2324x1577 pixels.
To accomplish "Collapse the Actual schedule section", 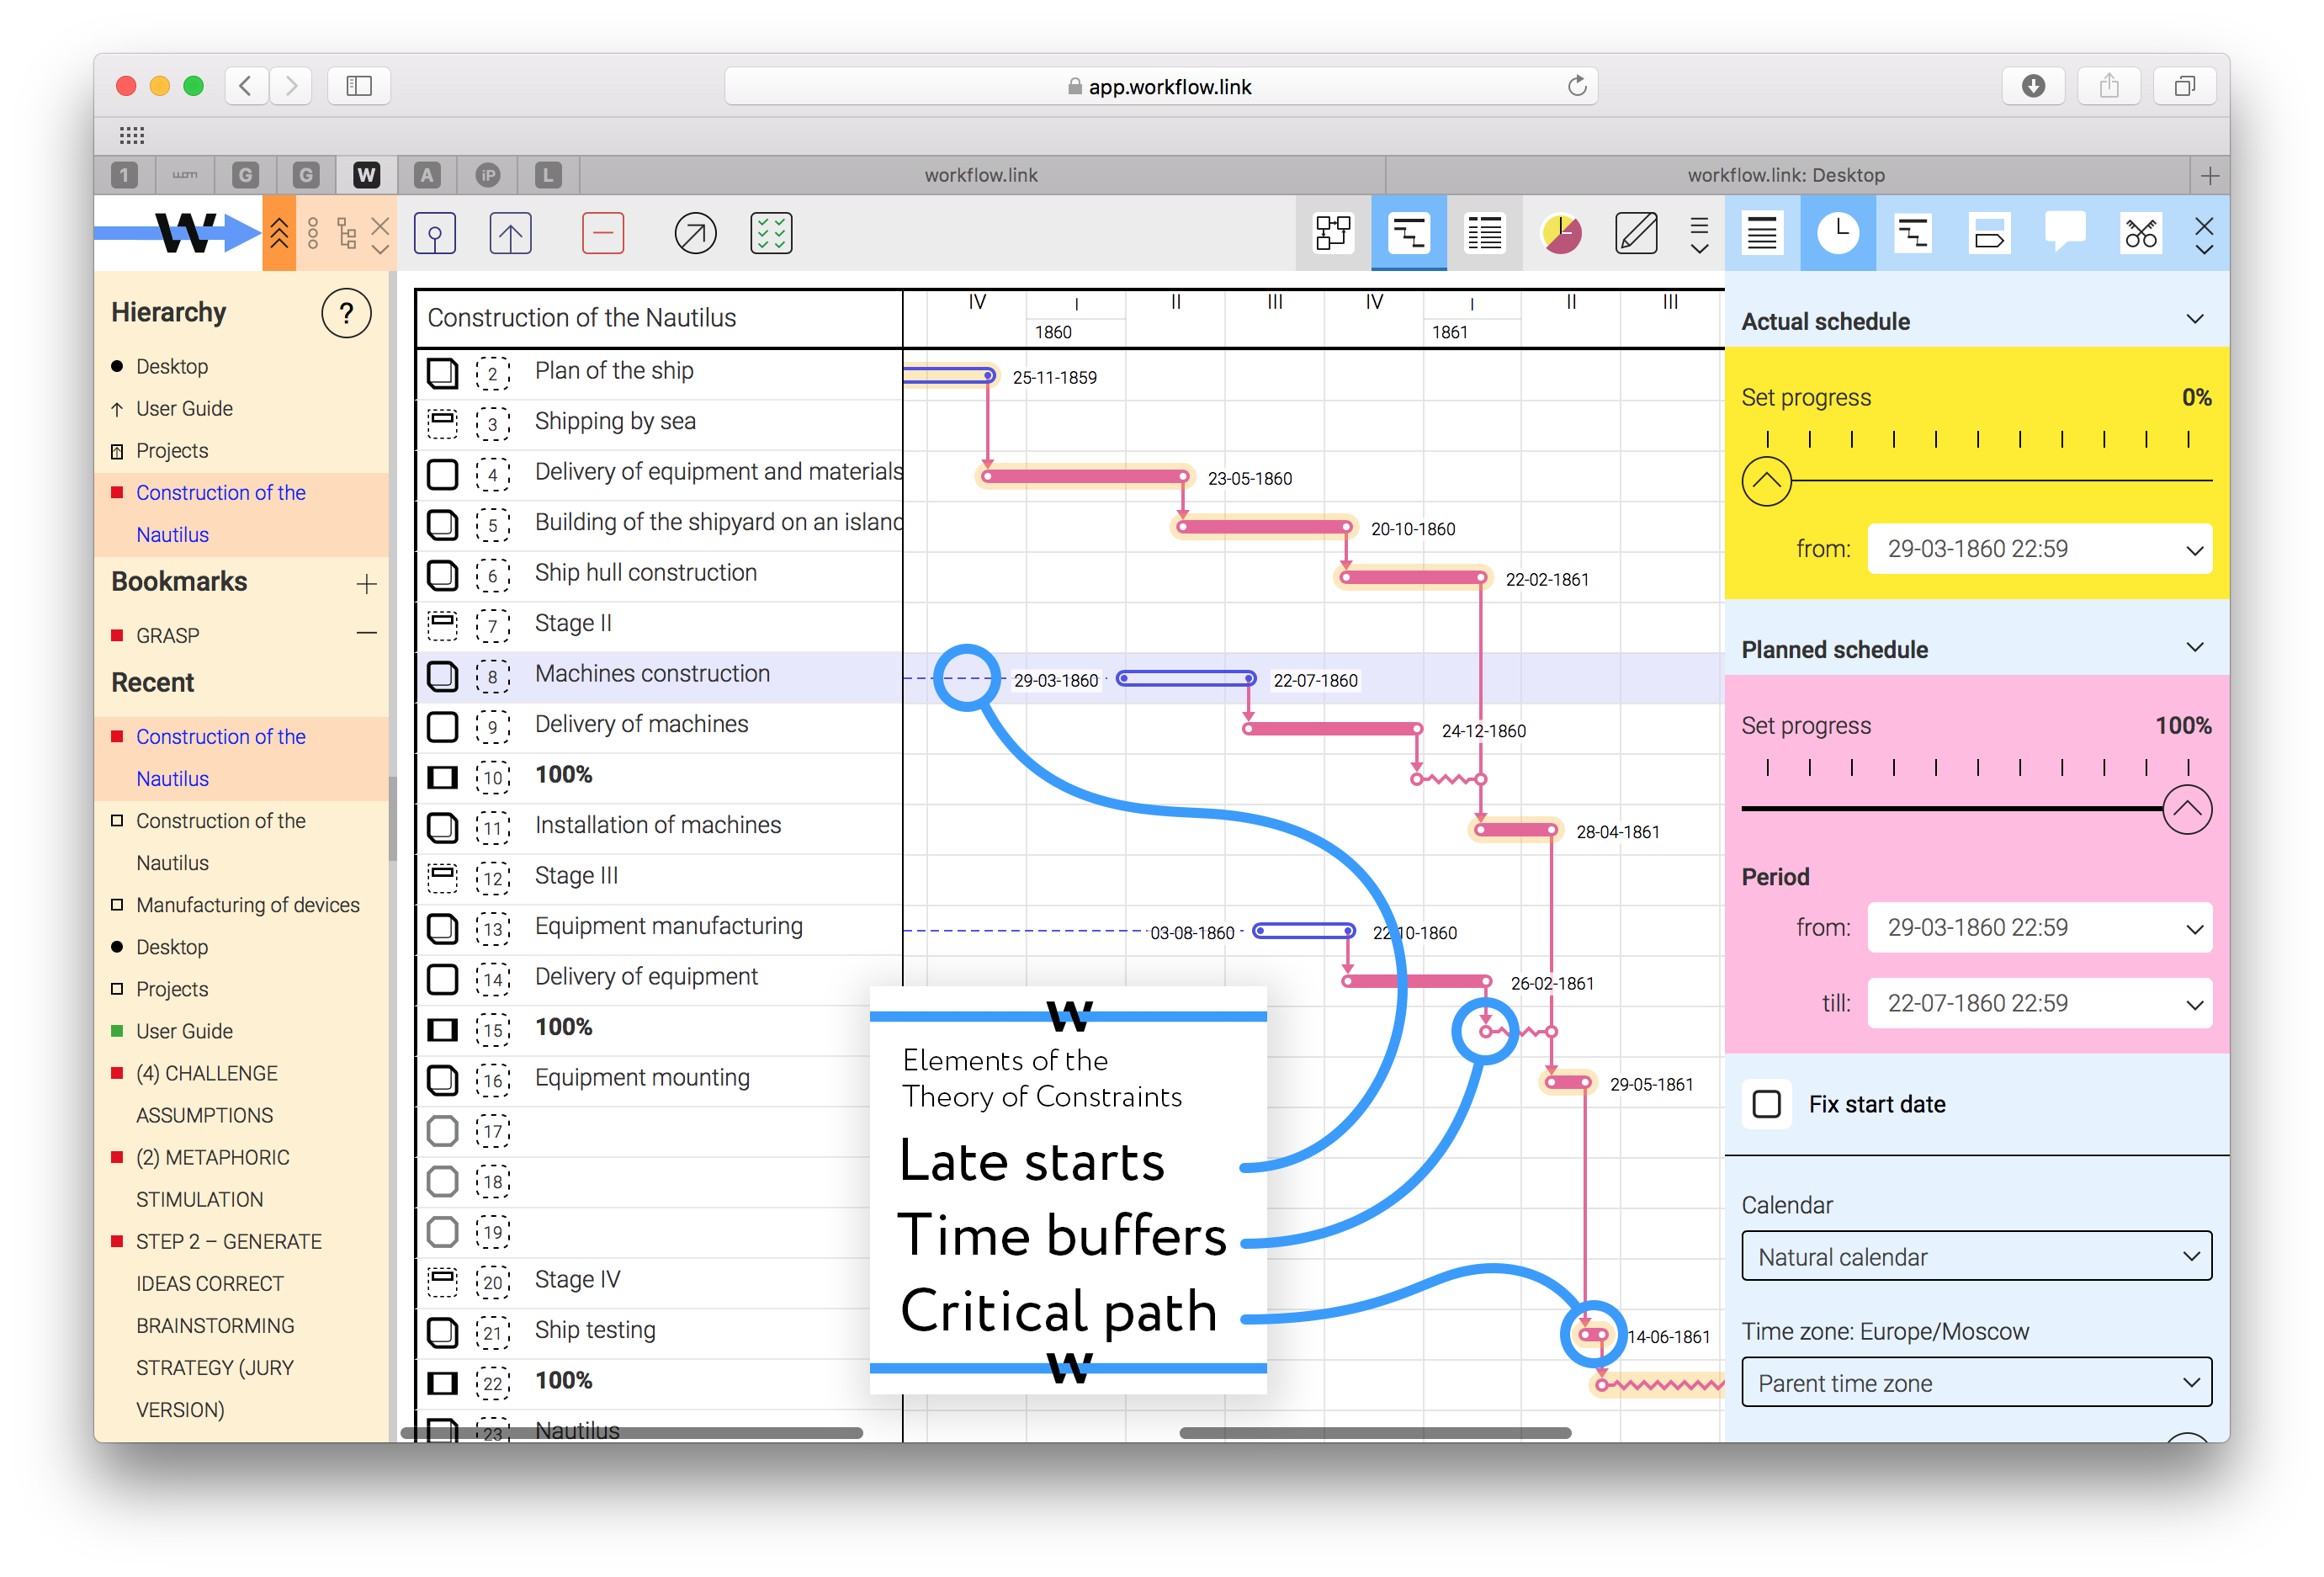I will pyautogui.click(x=2195, y=318).
